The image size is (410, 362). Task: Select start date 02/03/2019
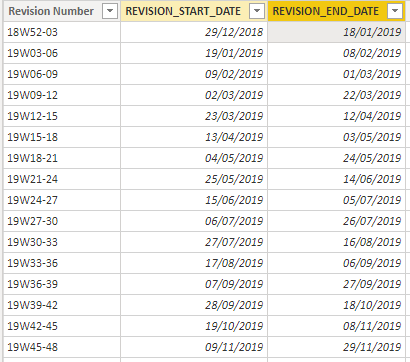click(194, 95)
